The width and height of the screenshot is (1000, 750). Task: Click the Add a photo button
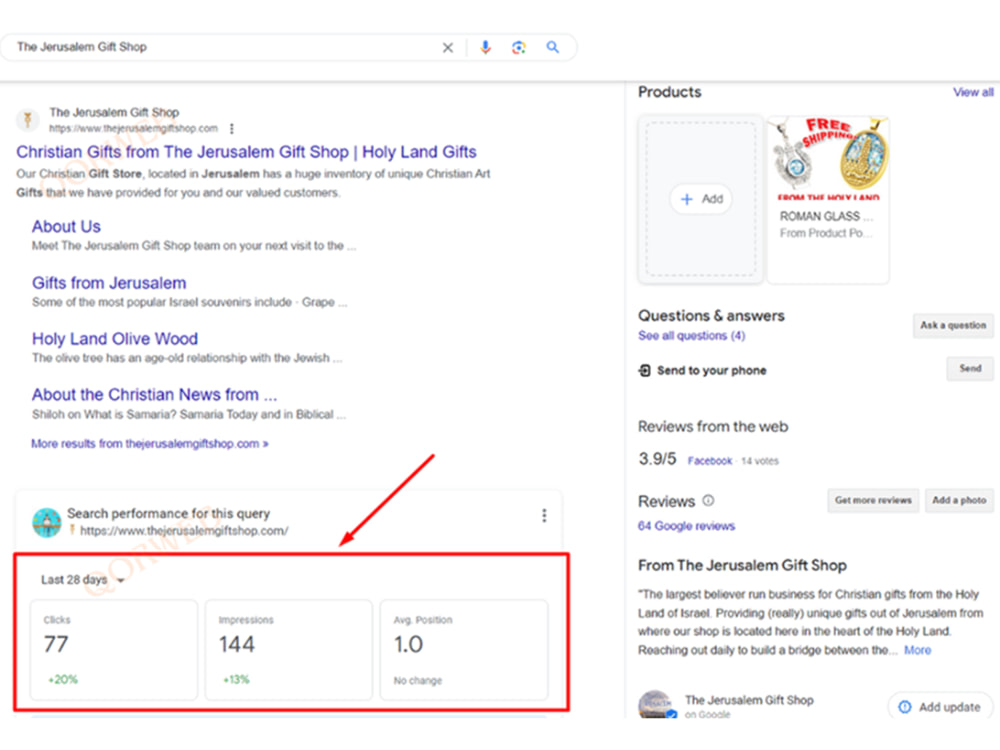[x=959, y=501]
